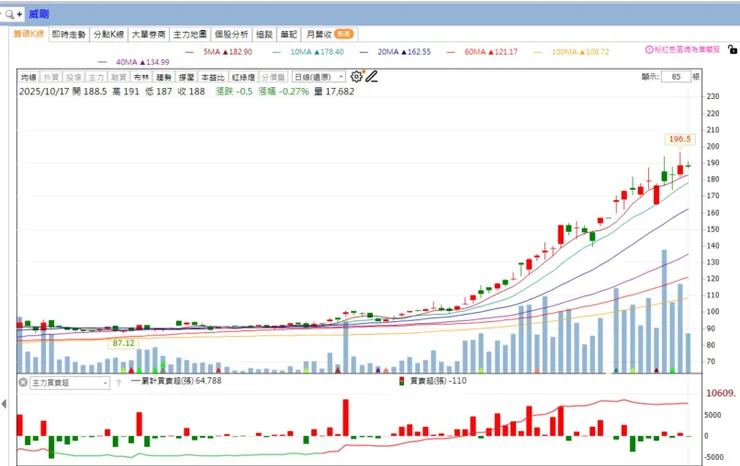This screenshot has width=740, height=466.
Task: Click the 10609. axis value
Action: tap(721, 393)
